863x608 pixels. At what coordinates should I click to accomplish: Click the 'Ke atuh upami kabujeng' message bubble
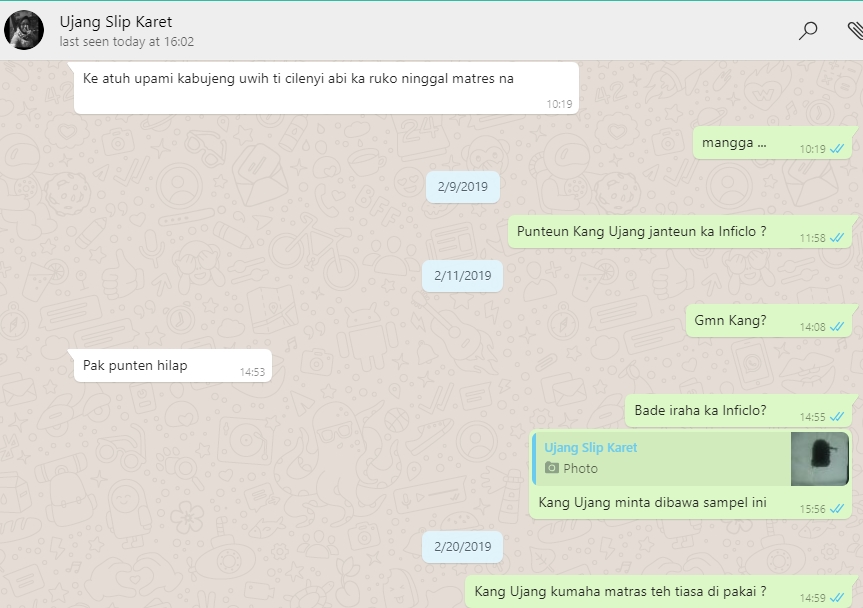(298, 79)
